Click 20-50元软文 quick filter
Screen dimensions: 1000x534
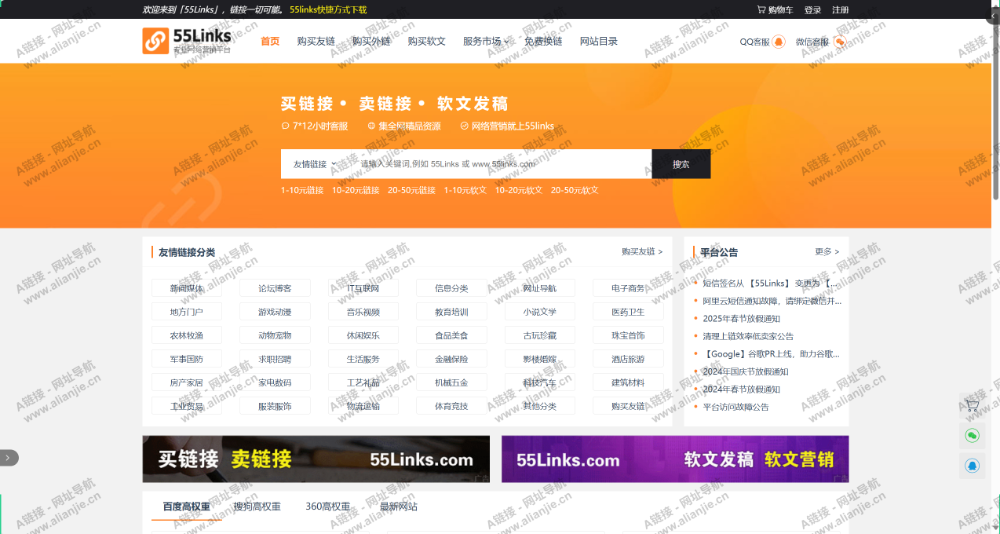point(575,190)
